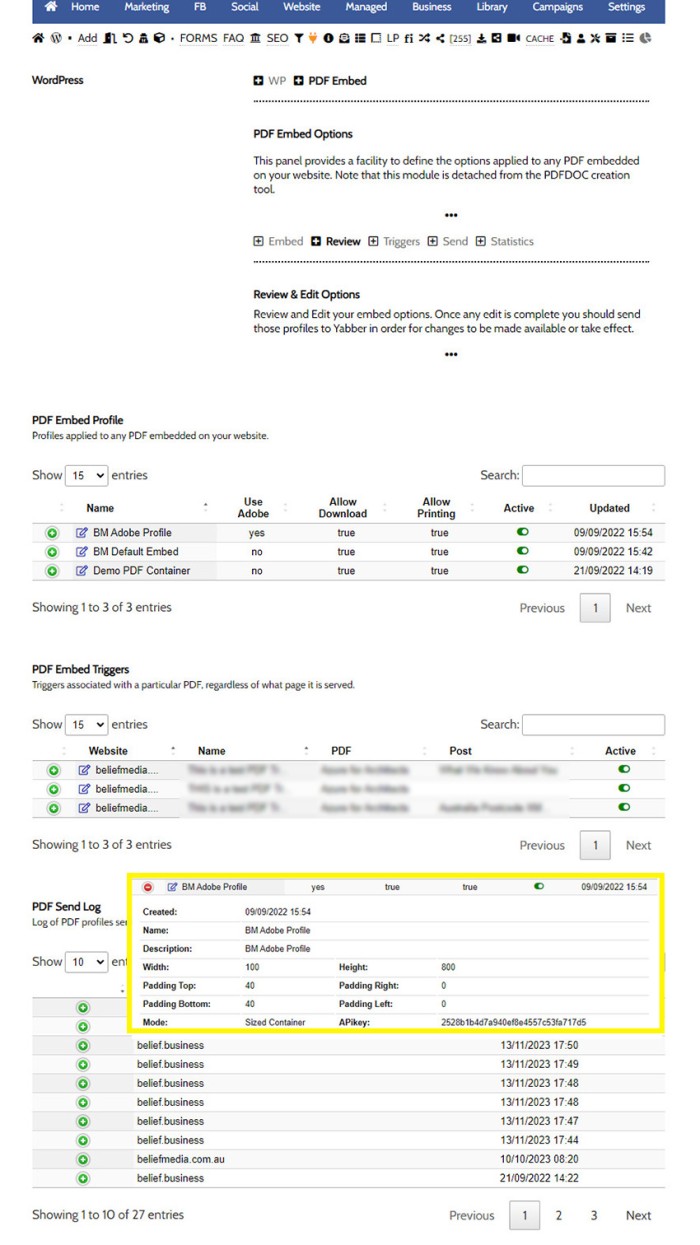The height and width of the screenshot is (1245, 700).
Task: Click the edit icon for Demo PDF Container
Action: tap(82, 571)
